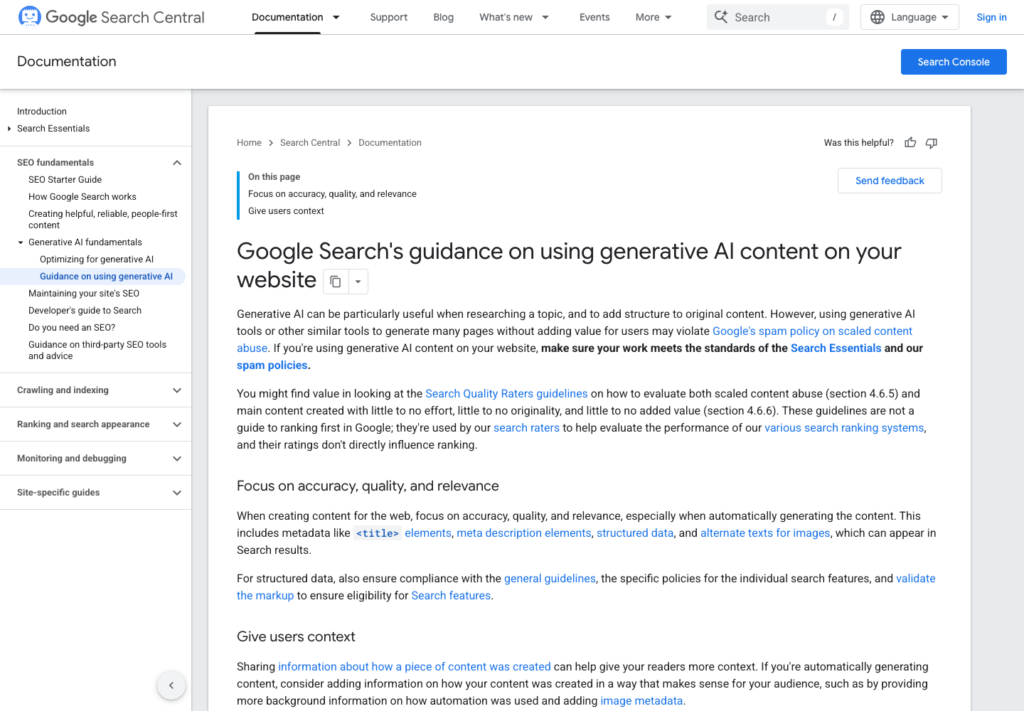The height and width of the screenshot is (711, 1024).
Task: Focus the Search input field
Action: (777, 17)
